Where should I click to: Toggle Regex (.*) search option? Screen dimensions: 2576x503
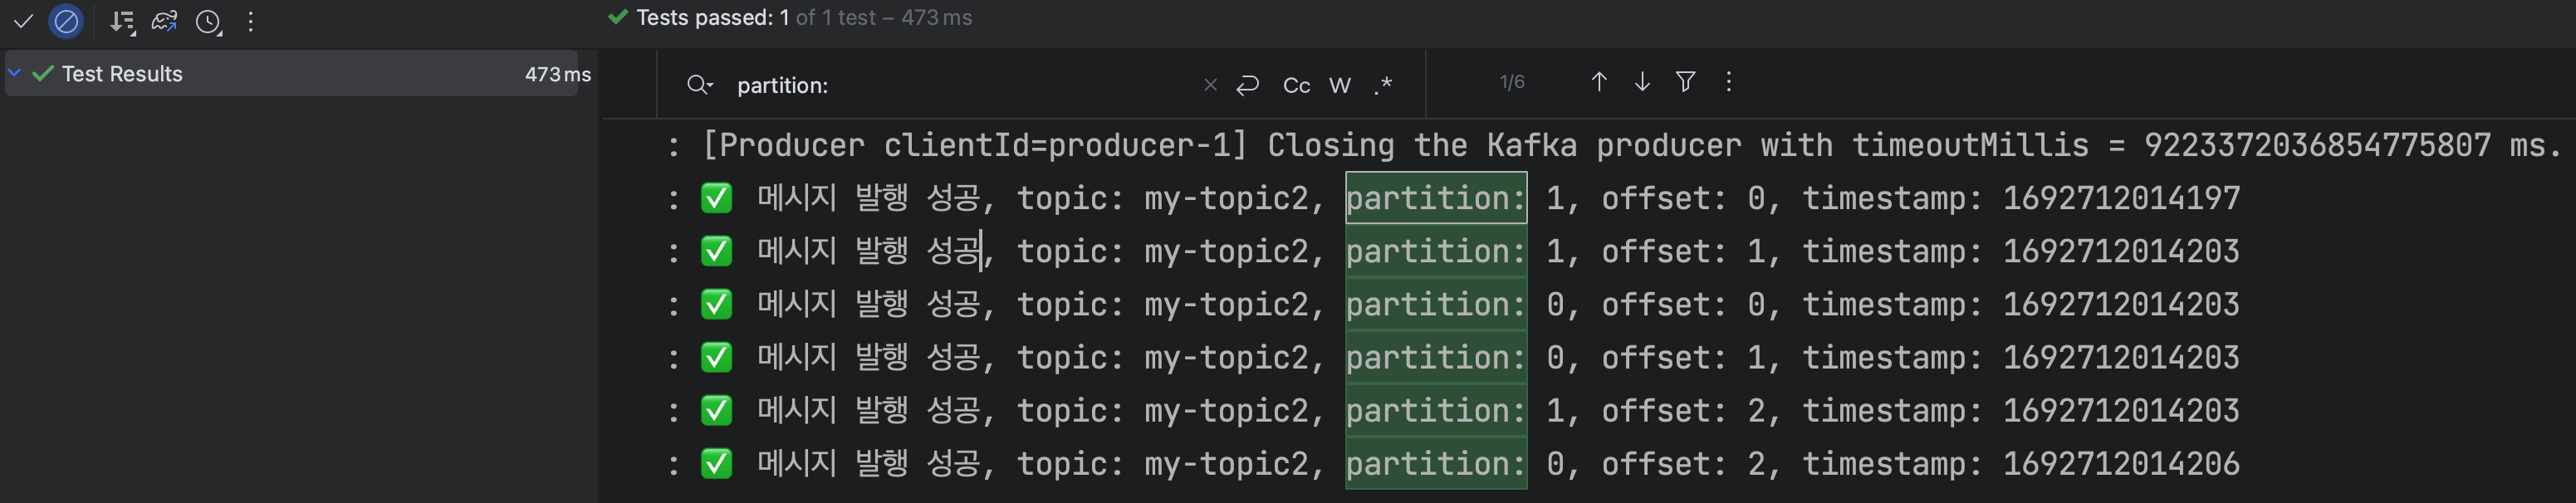pos(1384,85)
